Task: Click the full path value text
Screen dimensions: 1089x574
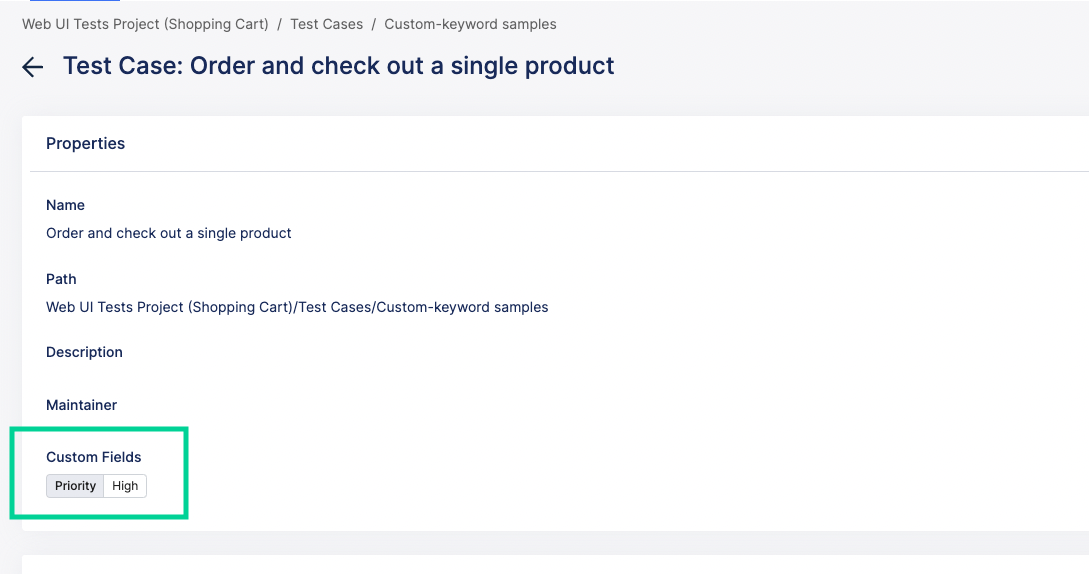Action: pos(297,307)
